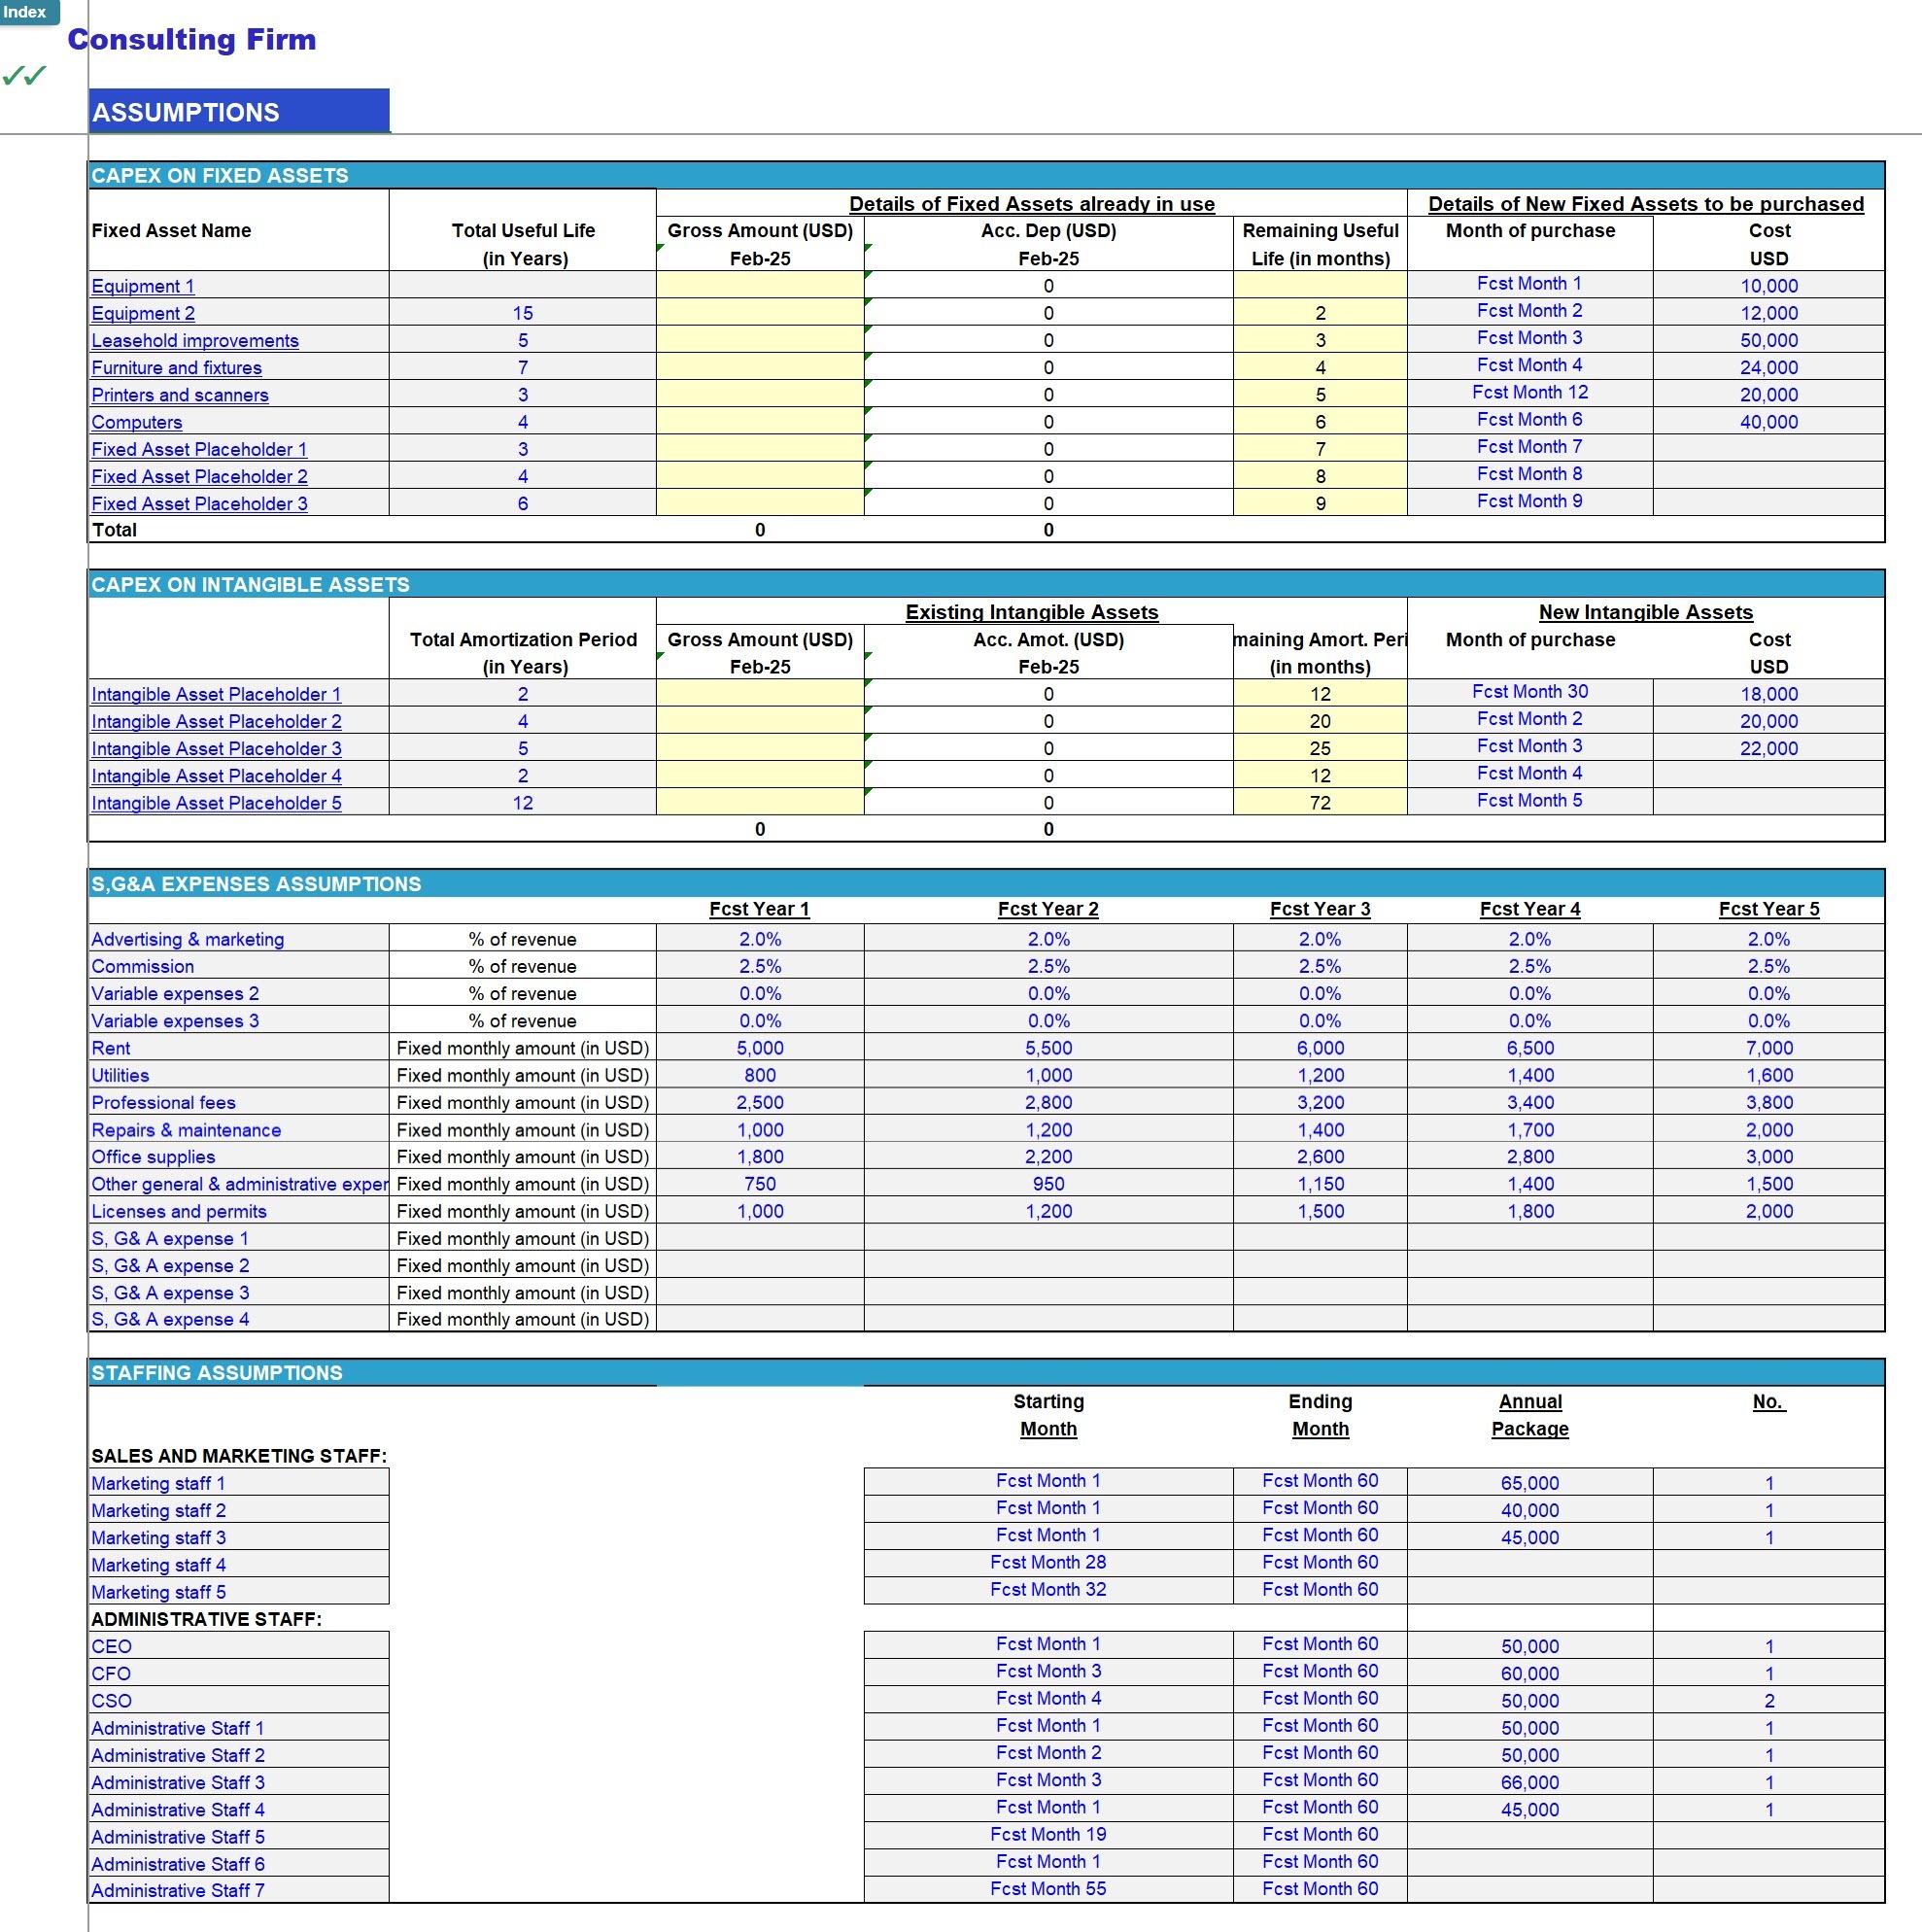Select Commission Fcst Year 1 value 2.5%
Viewport: 1922px width, 1932px height.
coord(760,966)
